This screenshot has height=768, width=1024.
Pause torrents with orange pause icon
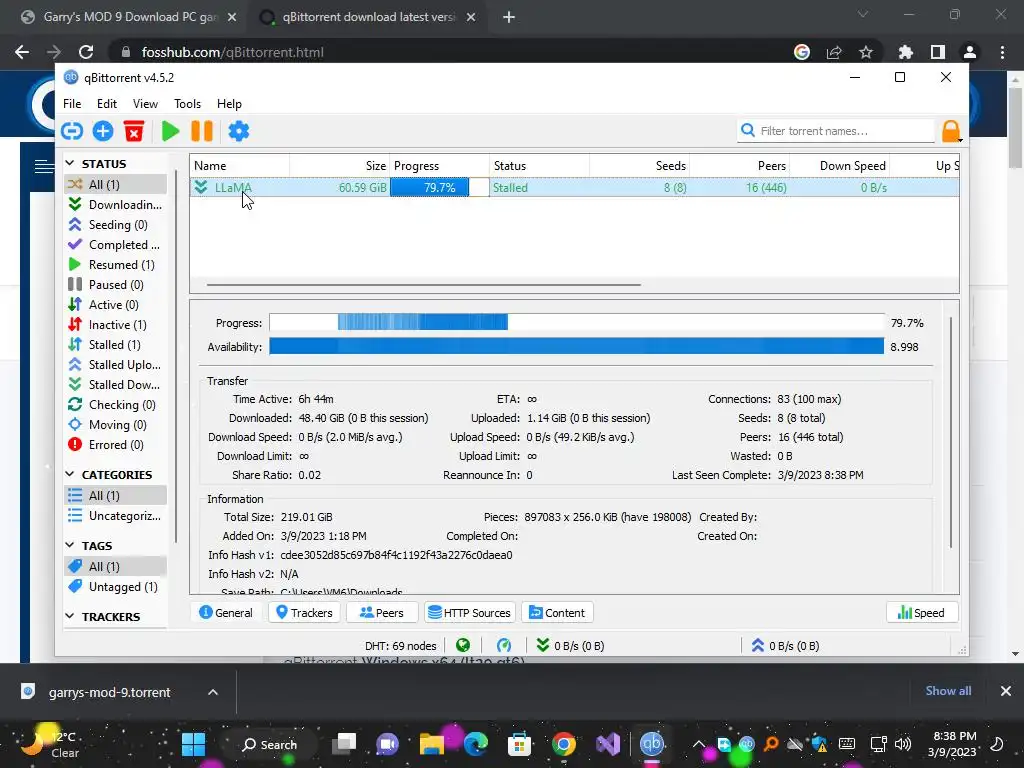202,131
